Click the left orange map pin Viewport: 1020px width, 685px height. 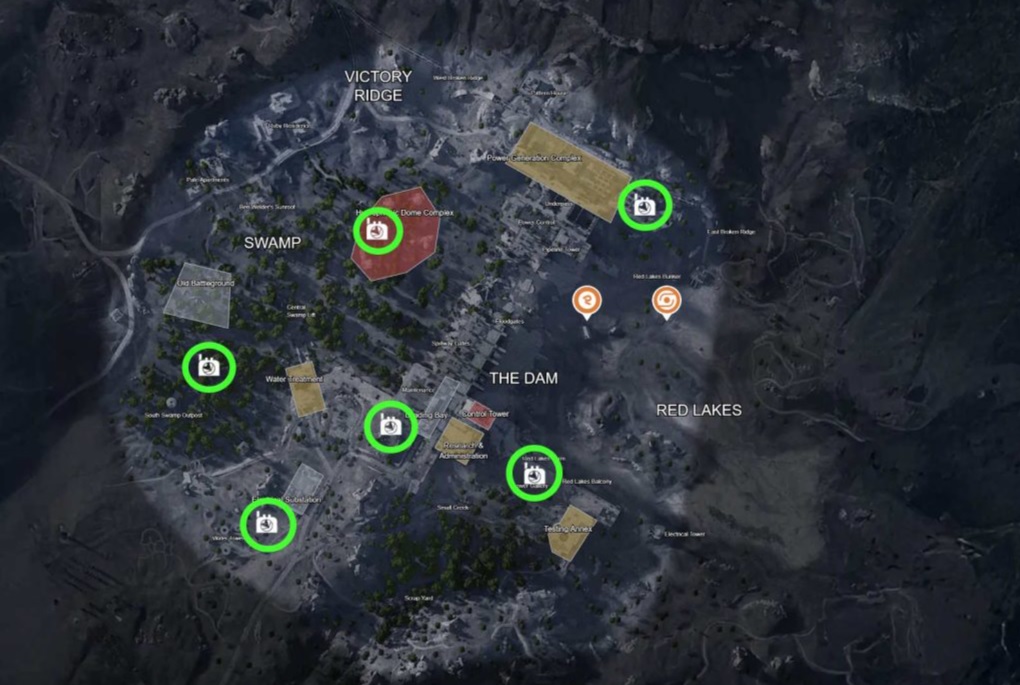pos(587,302)
